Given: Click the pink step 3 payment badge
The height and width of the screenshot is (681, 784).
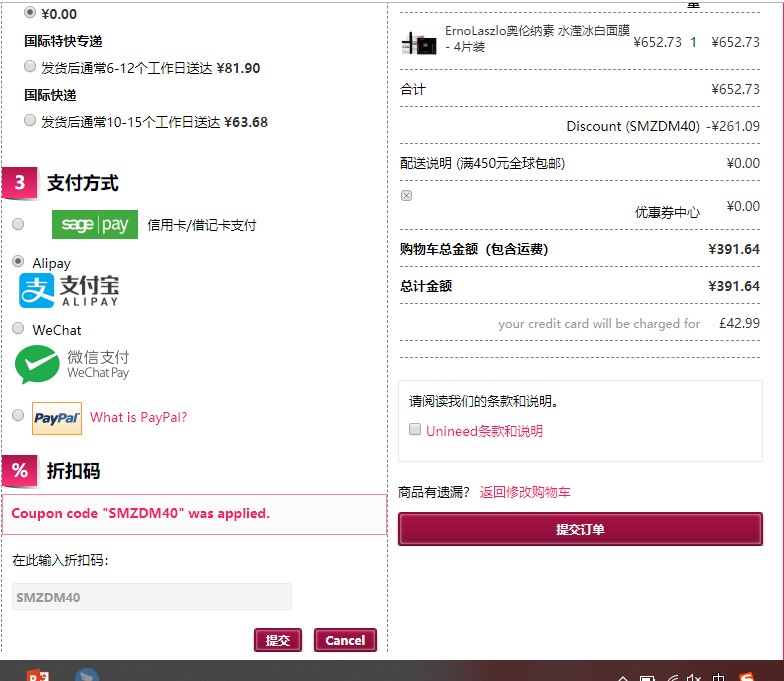Looking at the screenshot, I should click(x=20, y=183).
